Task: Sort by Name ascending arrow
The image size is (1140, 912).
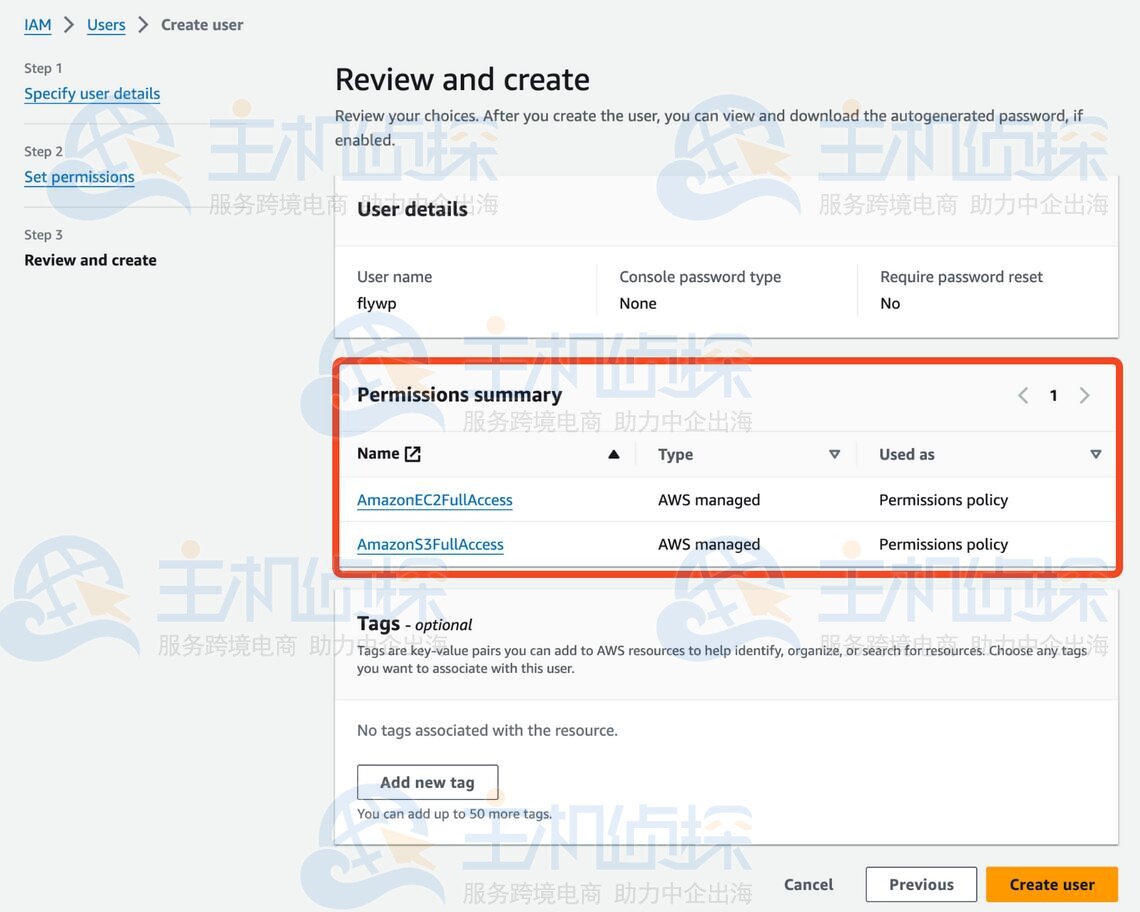Action: tap(613, 454)
